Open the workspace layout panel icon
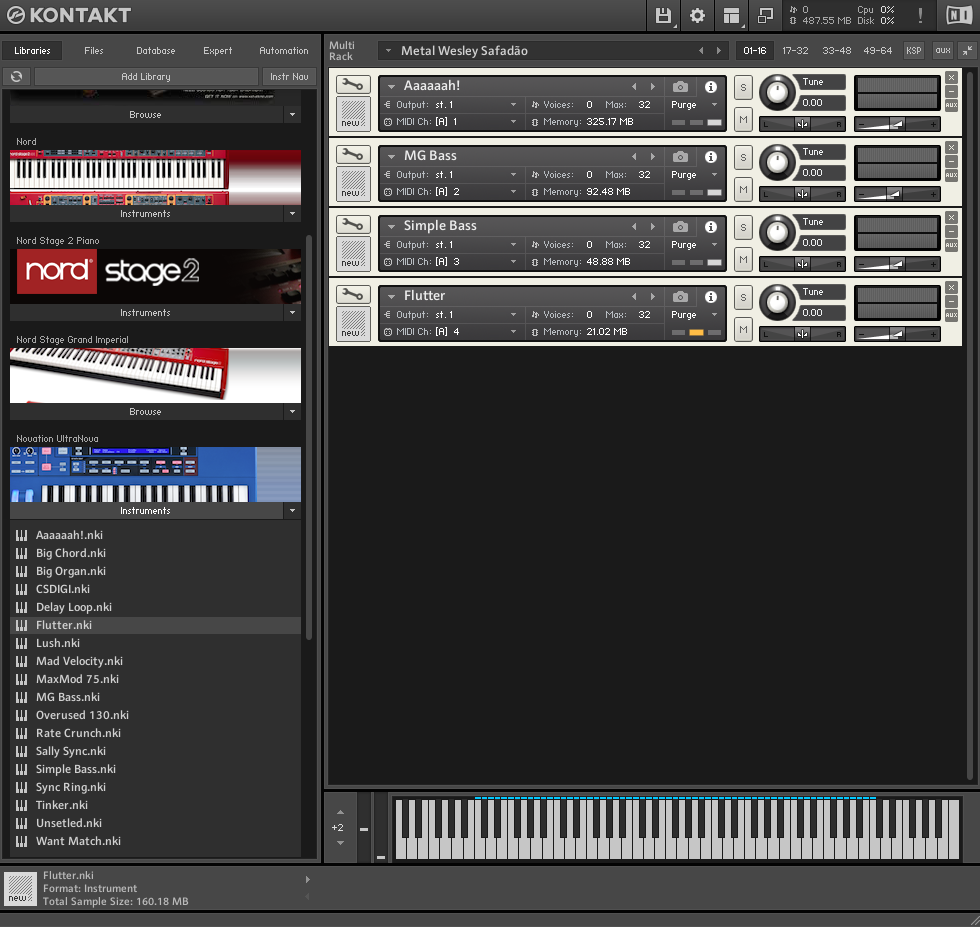 (731, 16)
